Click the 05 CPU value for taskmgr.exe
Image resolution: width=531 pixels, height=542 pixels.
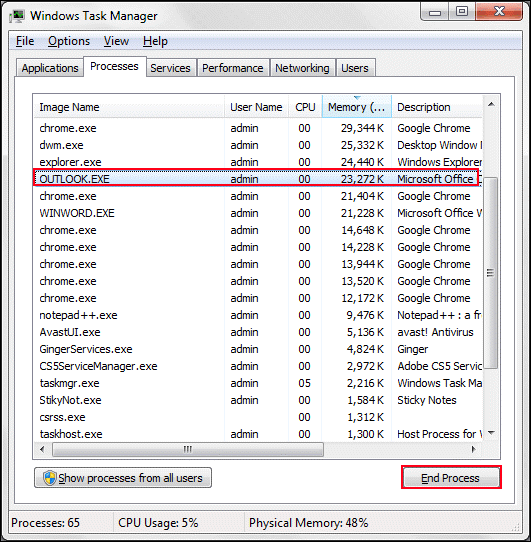(305, 383)
